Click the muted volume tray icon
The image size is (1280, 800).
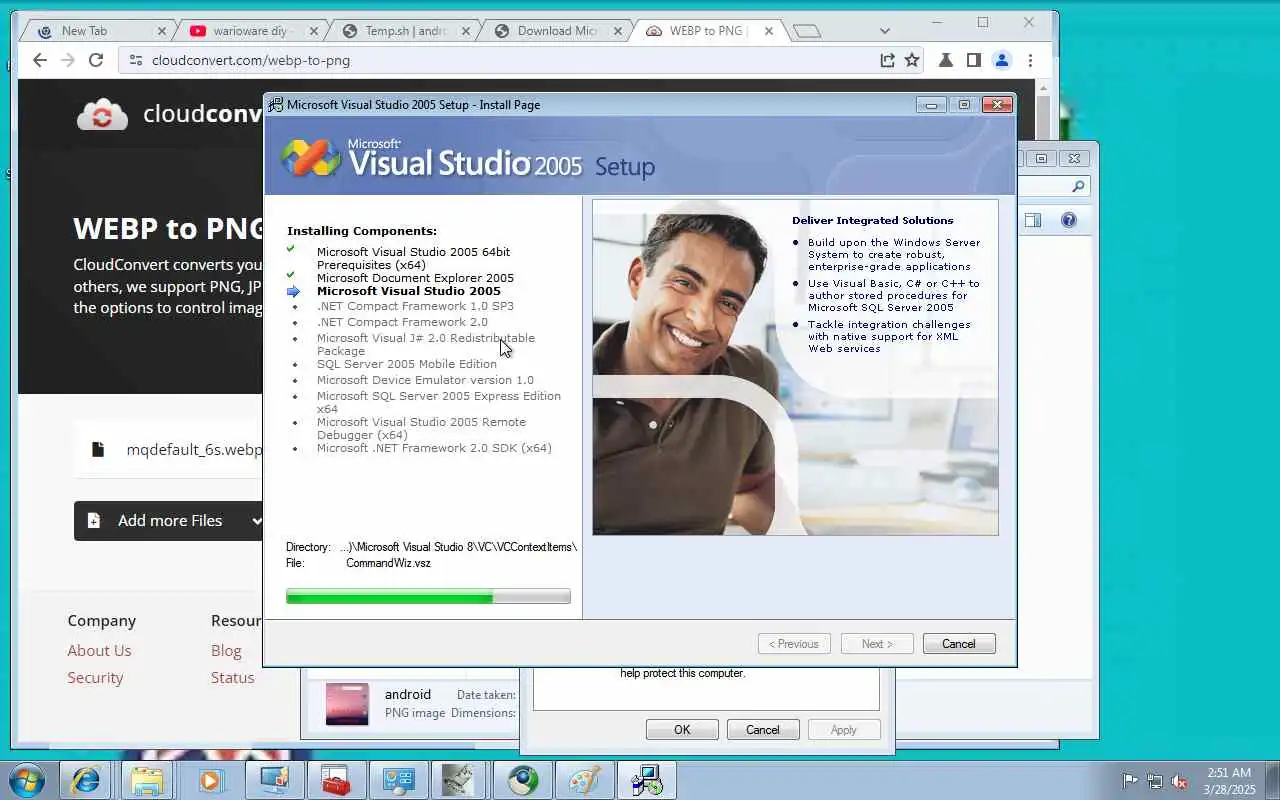coord(1179,781)
